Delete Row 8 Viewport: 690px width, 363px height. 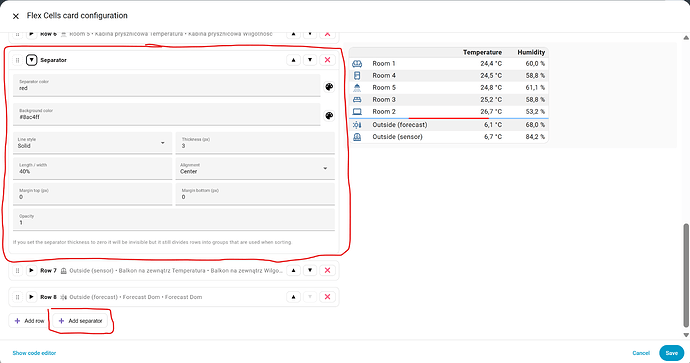point(327,297)
